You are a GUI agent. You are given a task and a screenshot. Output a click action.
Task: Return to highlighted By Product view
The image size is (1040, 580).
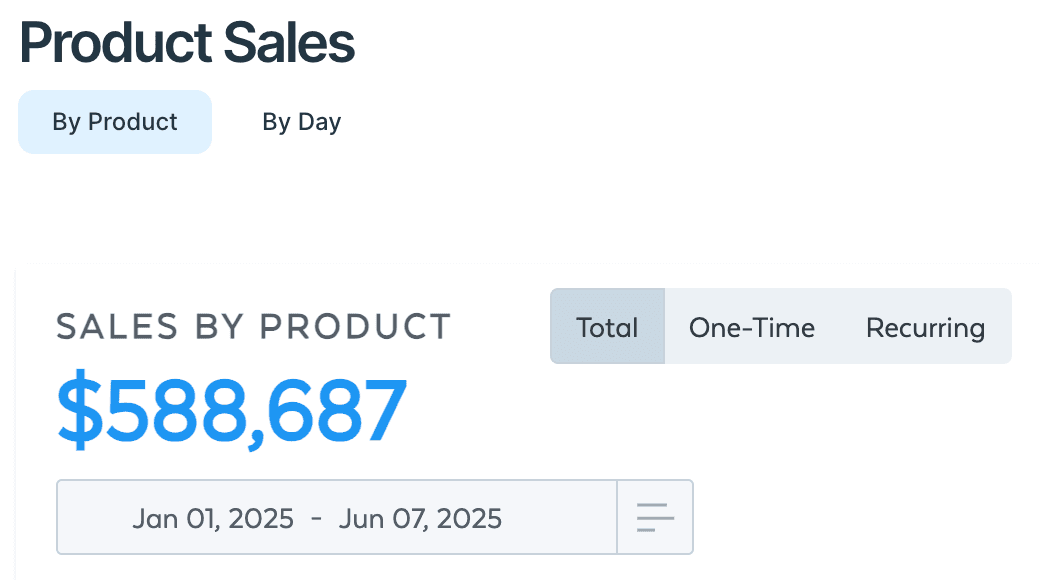115,122
